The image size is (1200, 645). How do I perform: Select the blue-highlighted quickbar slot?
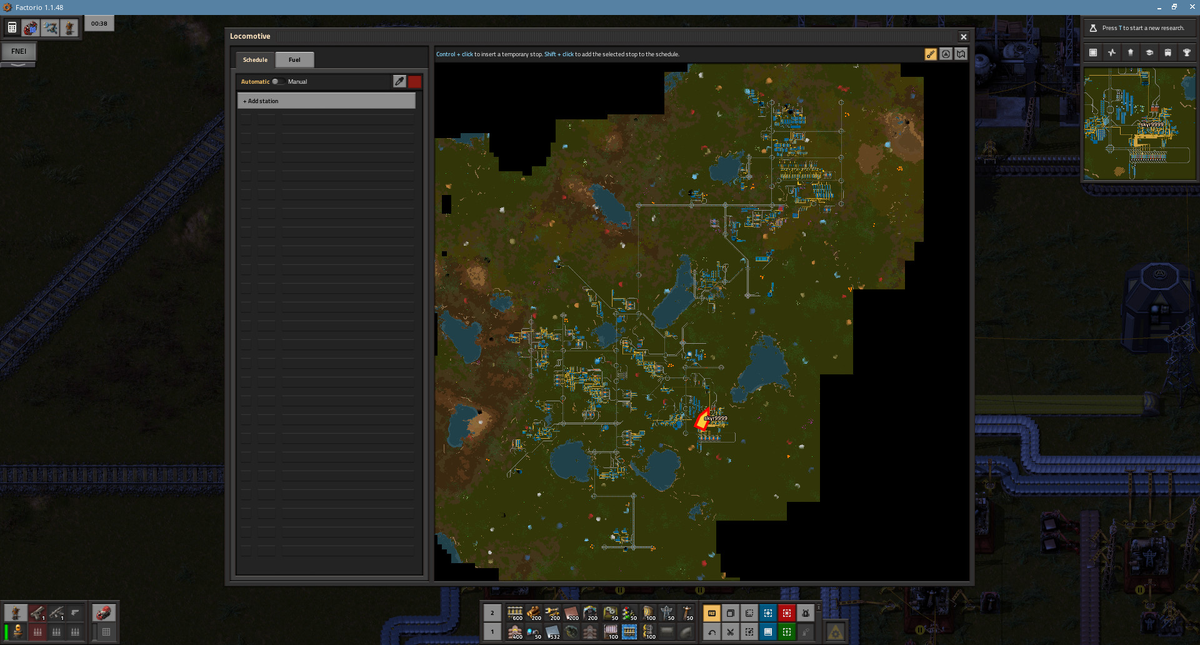click(629, 632)
